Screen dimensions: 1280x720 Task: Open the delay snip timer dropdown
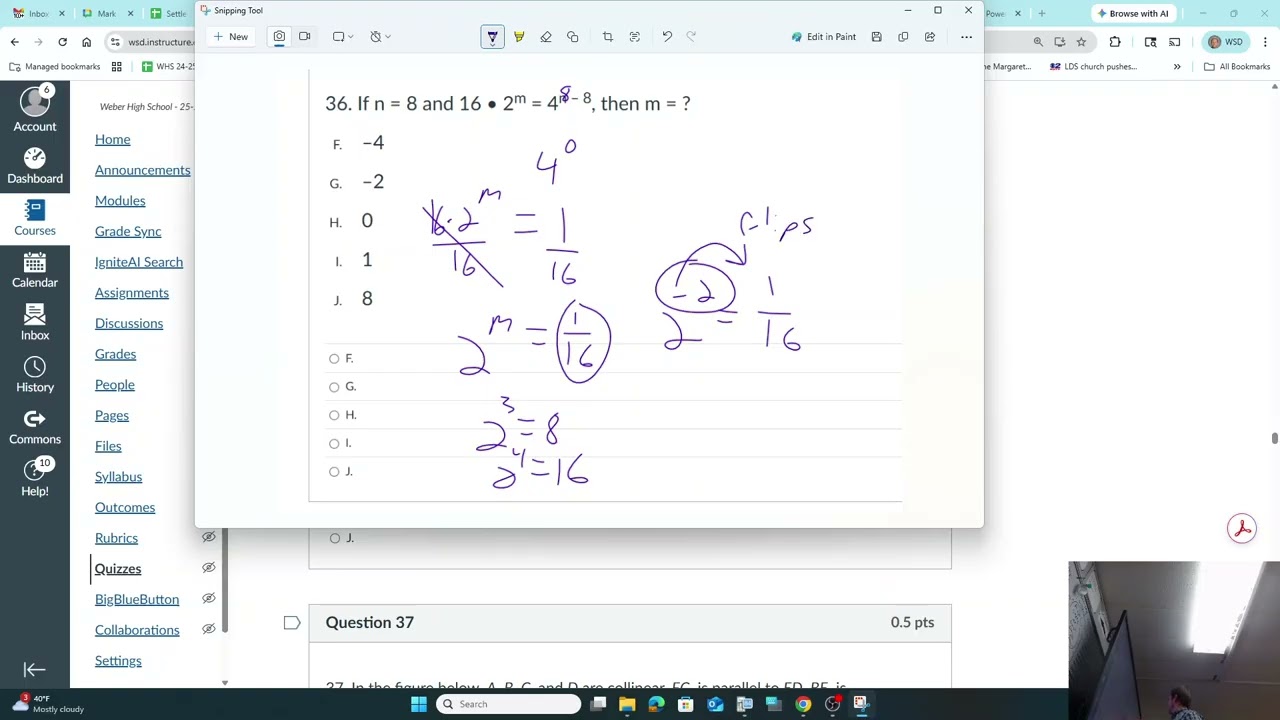[380, 37]
